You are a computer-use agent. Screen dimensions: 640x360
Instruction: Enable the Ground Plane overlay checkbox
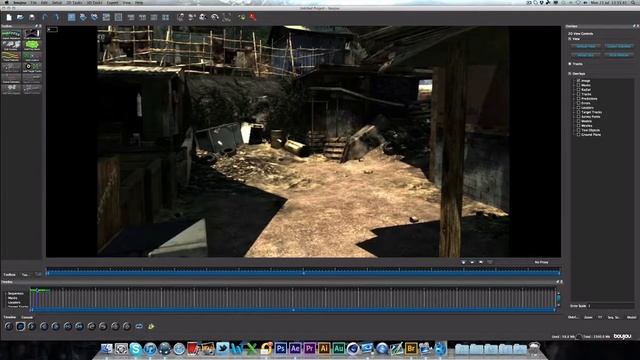(578, 135)
